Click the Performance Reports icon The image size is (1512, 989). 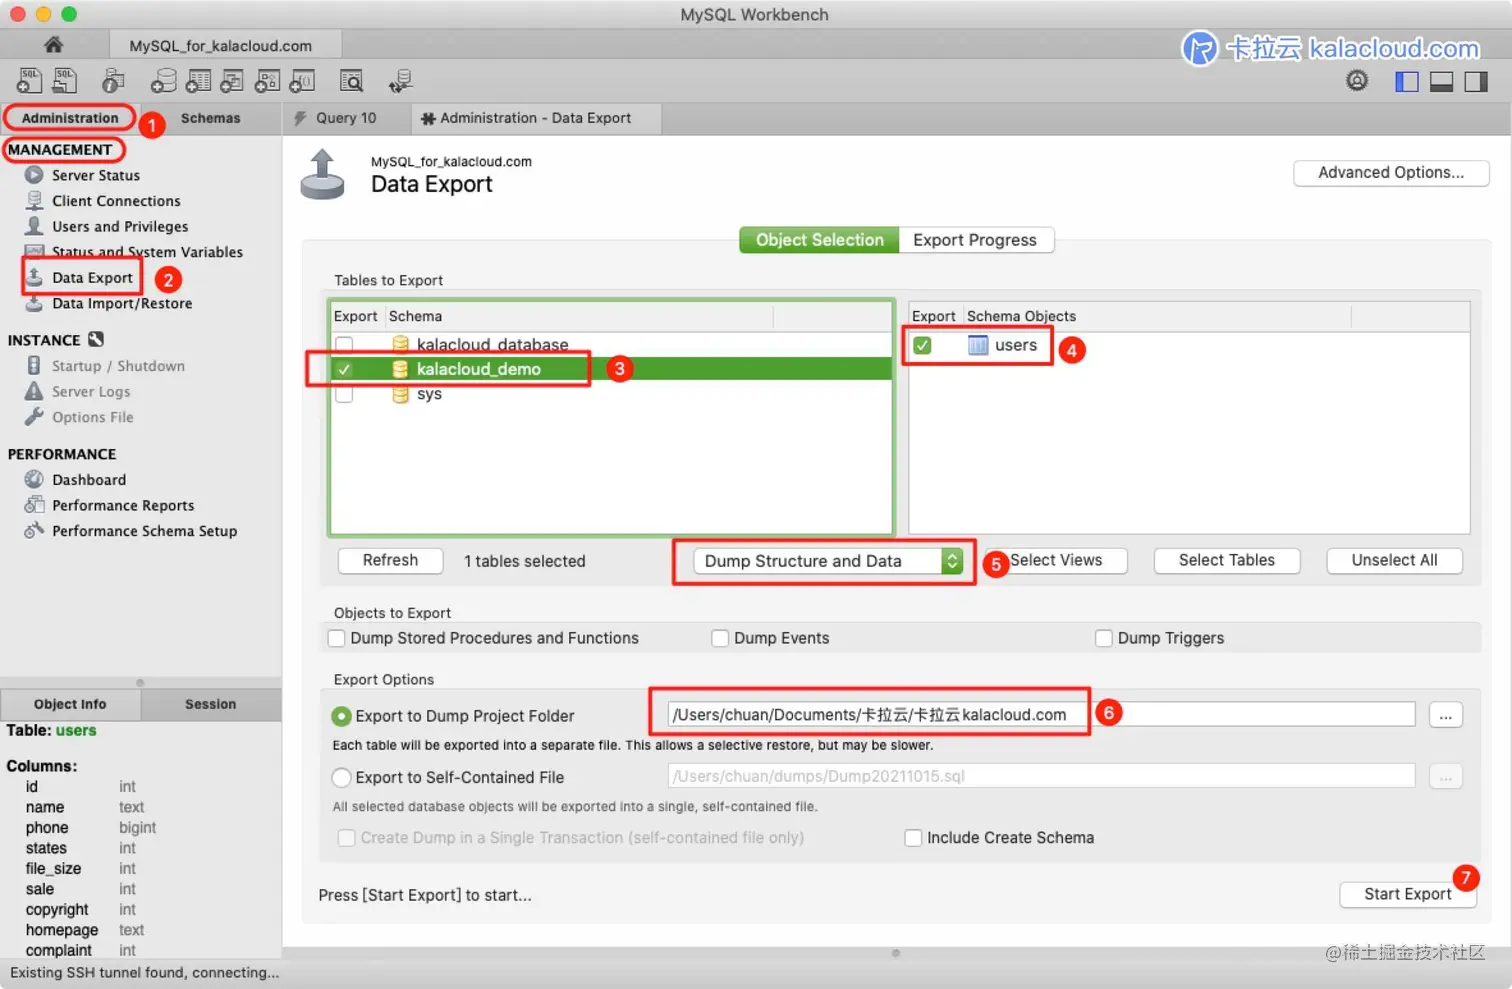(34, 504)
